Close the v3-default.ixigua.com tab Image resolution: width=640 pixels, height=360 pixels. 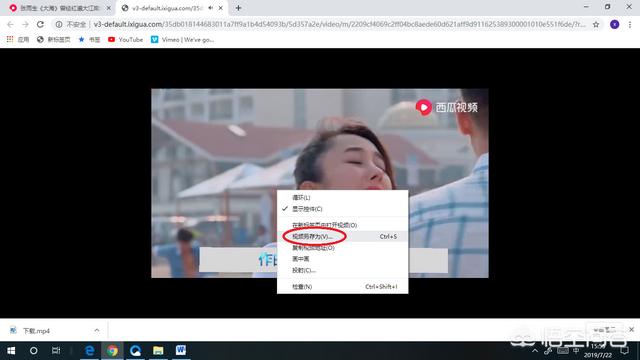pyautogui.click(x=221, y=8)
